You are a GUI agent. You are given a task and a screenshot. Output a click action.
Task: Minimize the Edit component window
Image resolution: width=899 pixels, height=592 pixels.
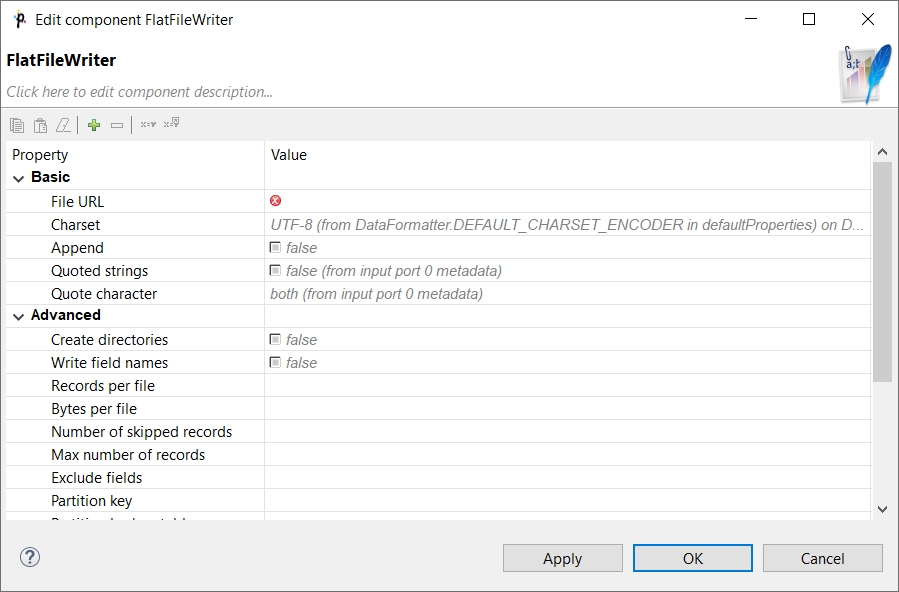751,19
